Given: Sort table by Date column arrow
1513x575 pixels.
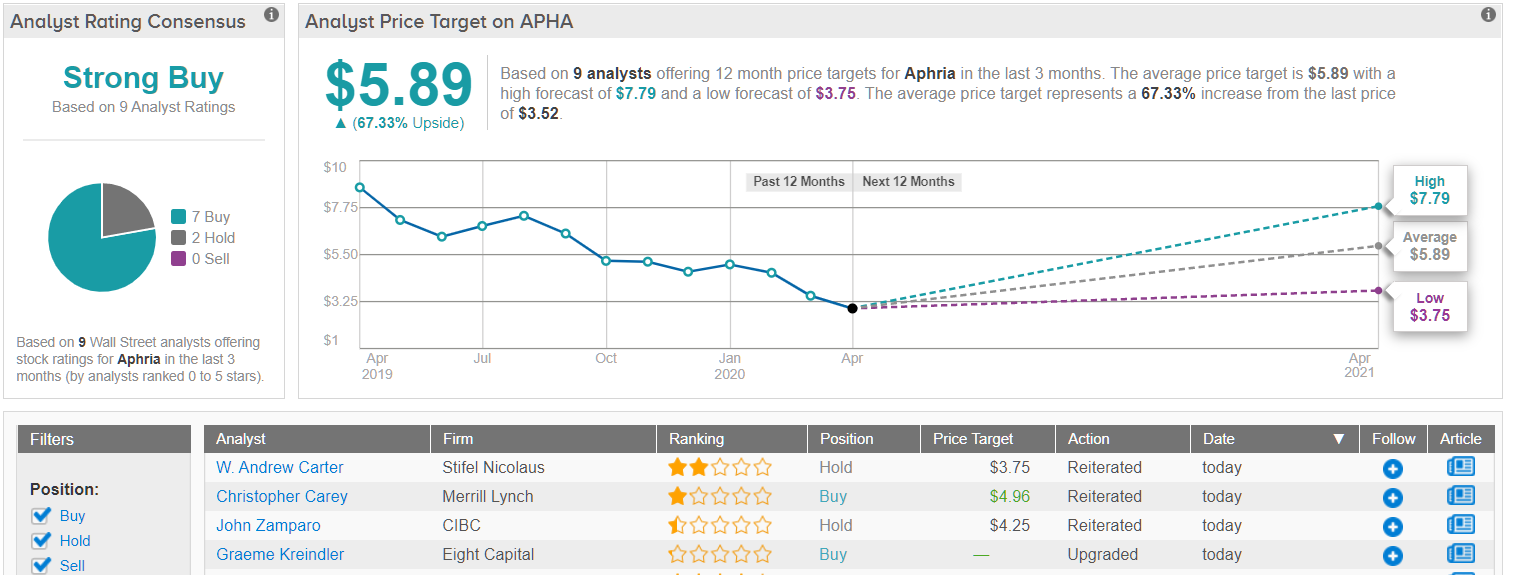Looking at the screenshot, I should [1338, 439].
